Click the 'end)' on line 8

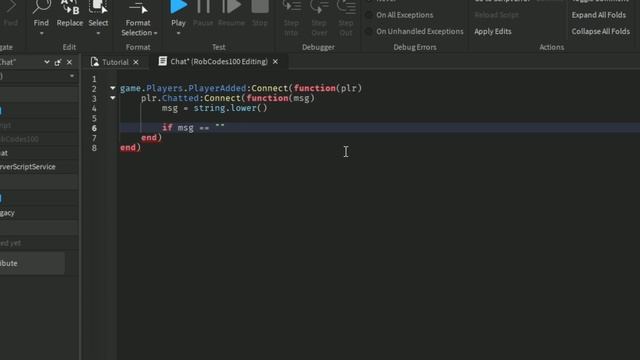tap(131, 148)
